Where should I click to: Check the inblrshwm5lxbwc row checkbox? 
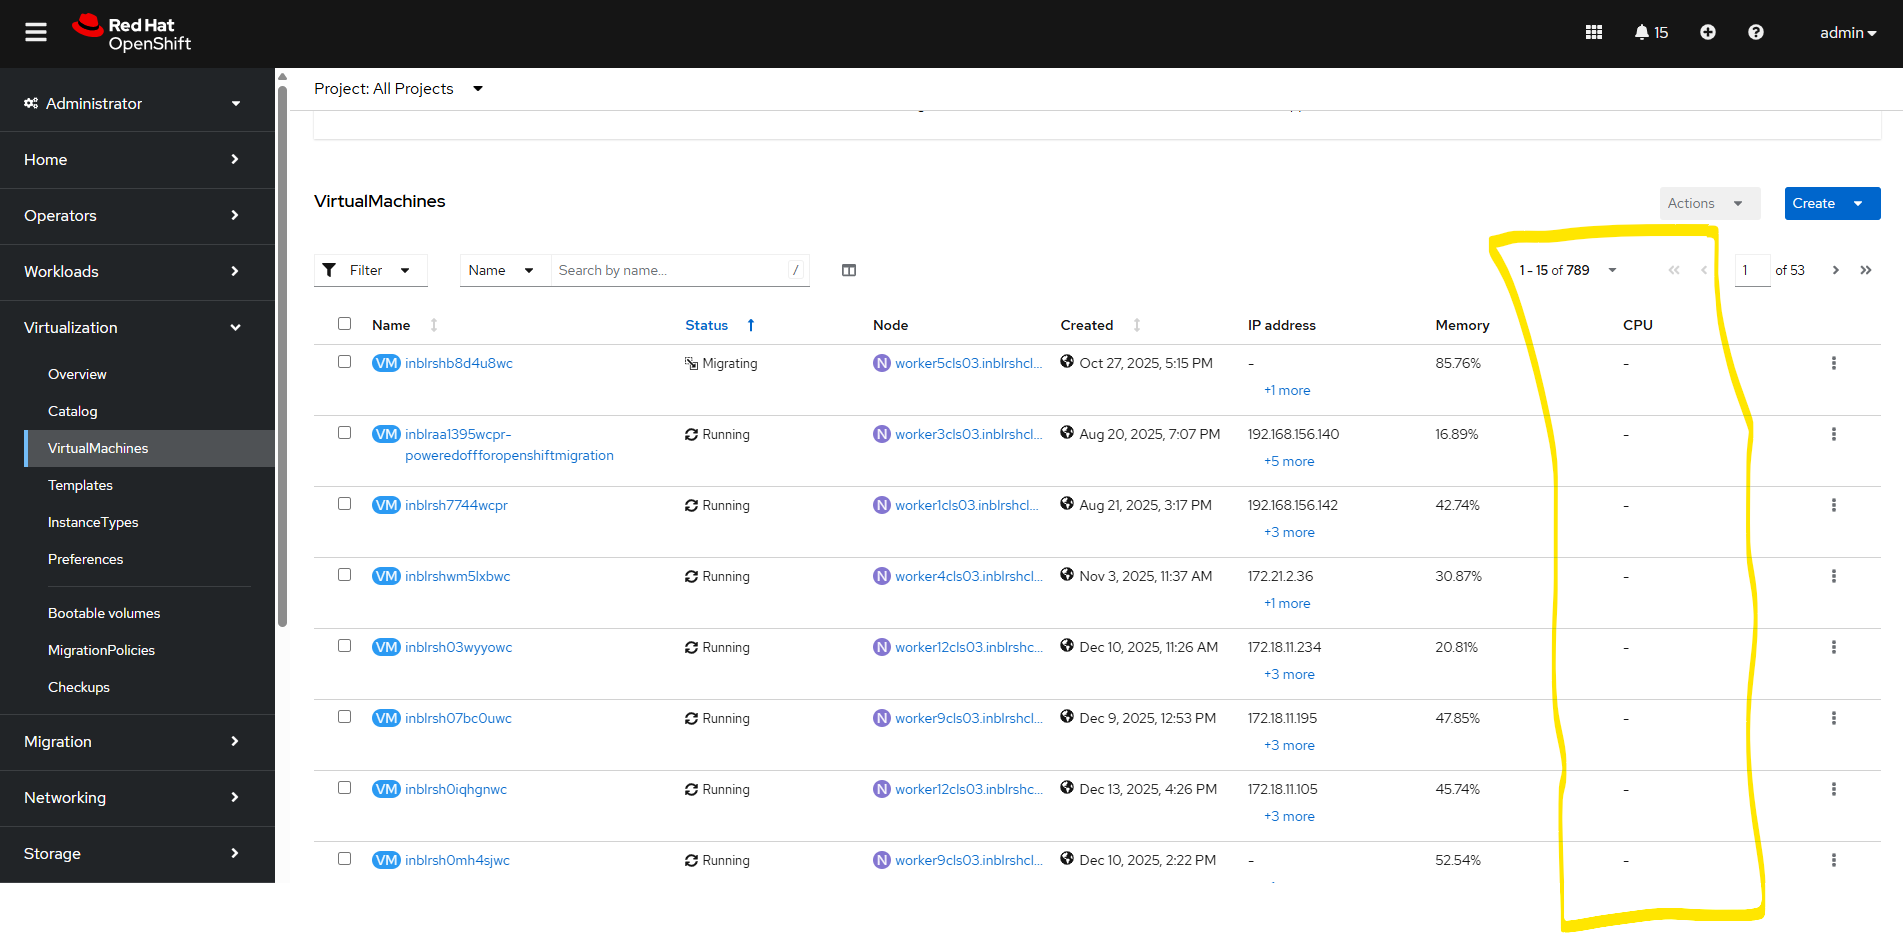(345, 575)
